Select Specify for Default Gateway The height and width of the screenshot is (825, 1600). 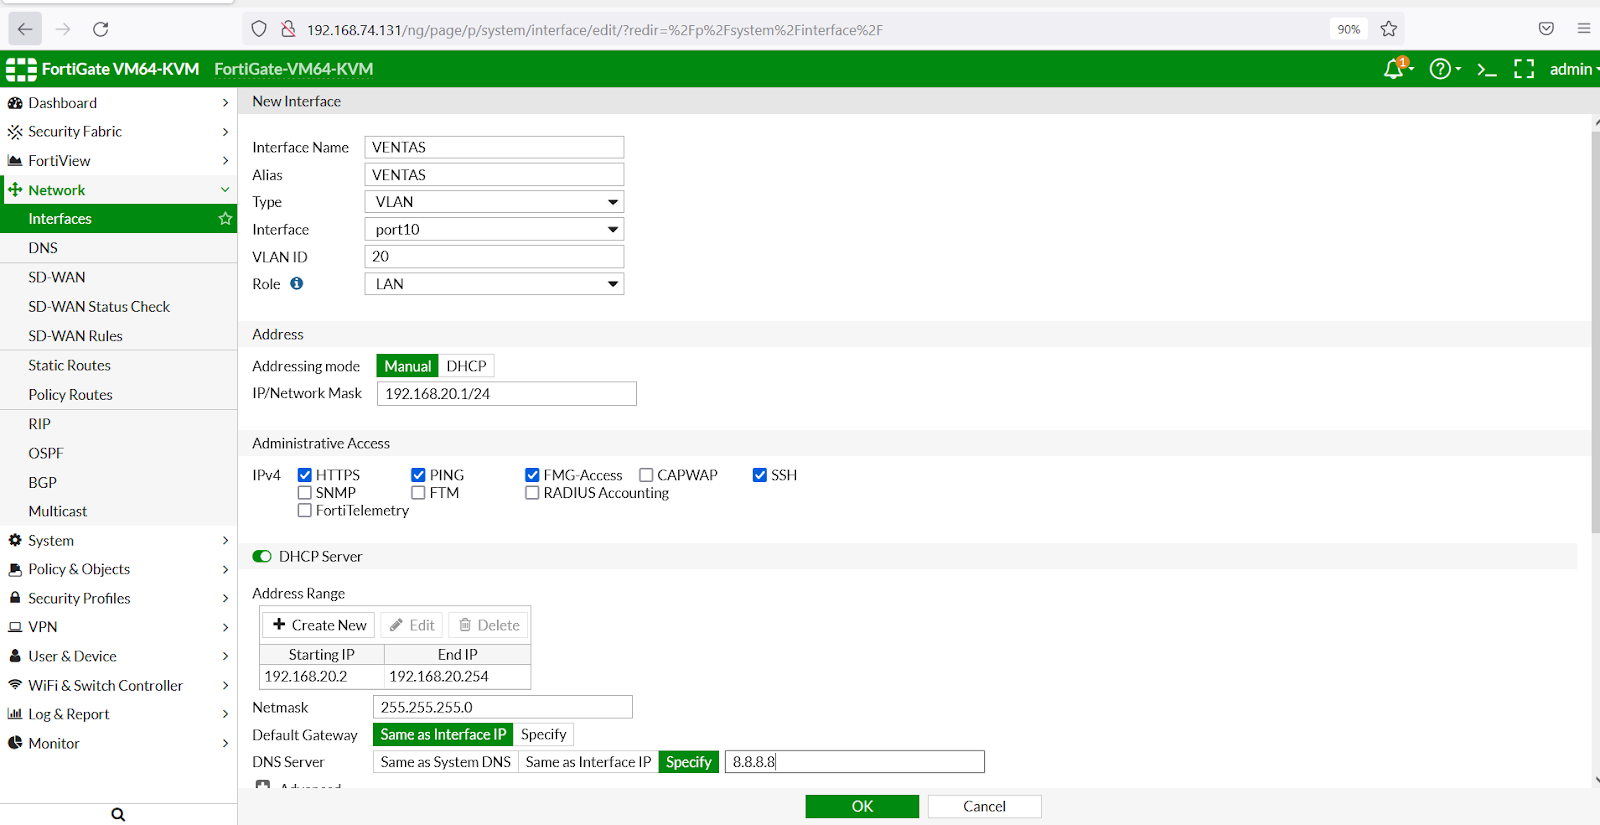pos(543,734)
